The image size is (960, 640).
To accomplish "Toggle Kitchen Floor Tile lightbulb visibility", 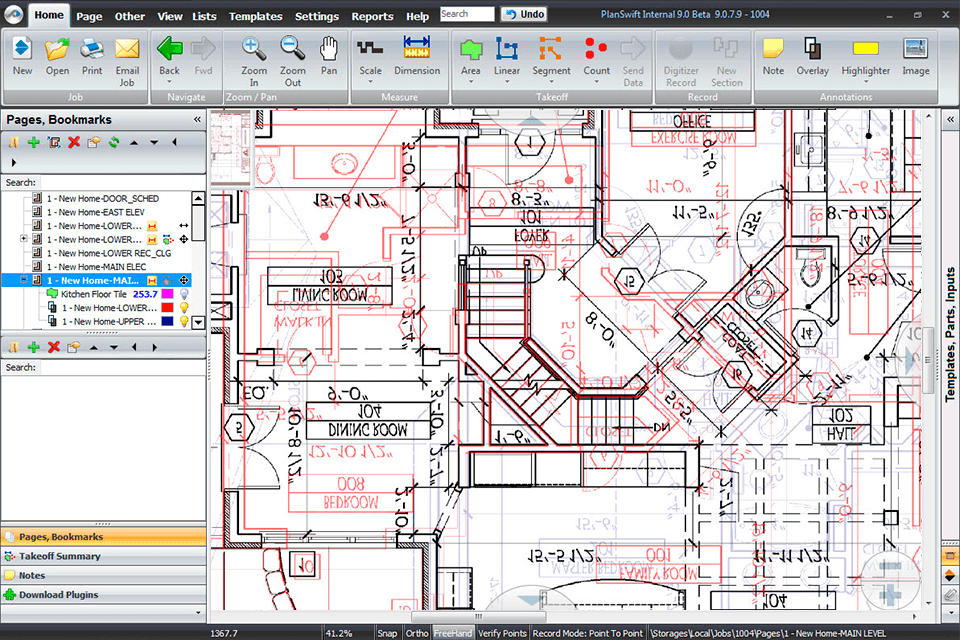I will pyautogui.click(x=184, y=294).
